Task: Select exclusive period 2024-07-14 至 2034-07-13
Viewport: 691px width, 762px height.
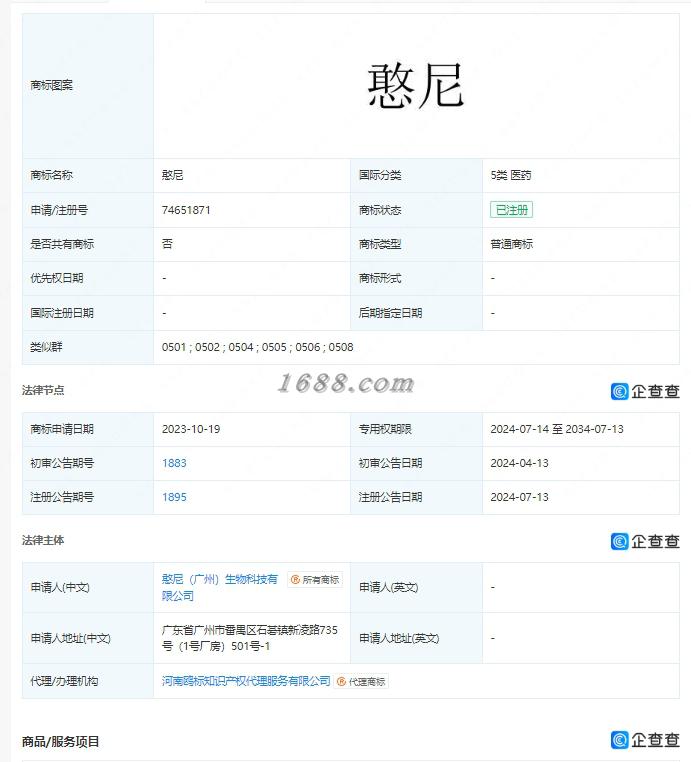Action: tap(557, 429)
